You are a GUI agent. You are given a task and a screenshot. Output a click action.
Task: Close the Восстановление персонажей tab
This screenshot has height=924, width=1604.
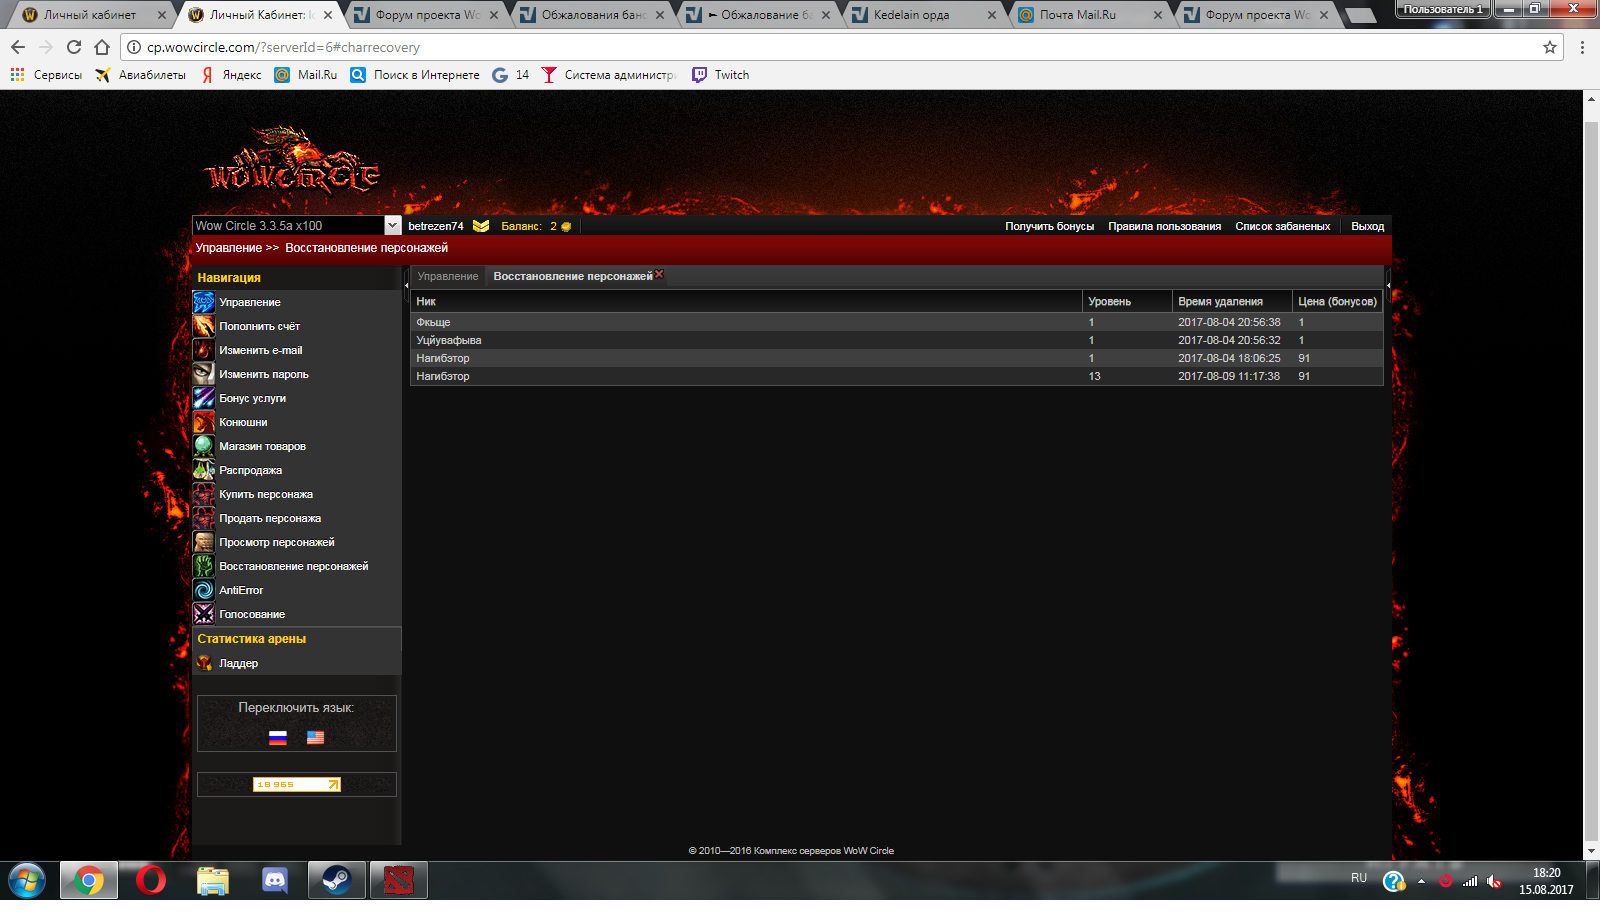tap(659, 274)
